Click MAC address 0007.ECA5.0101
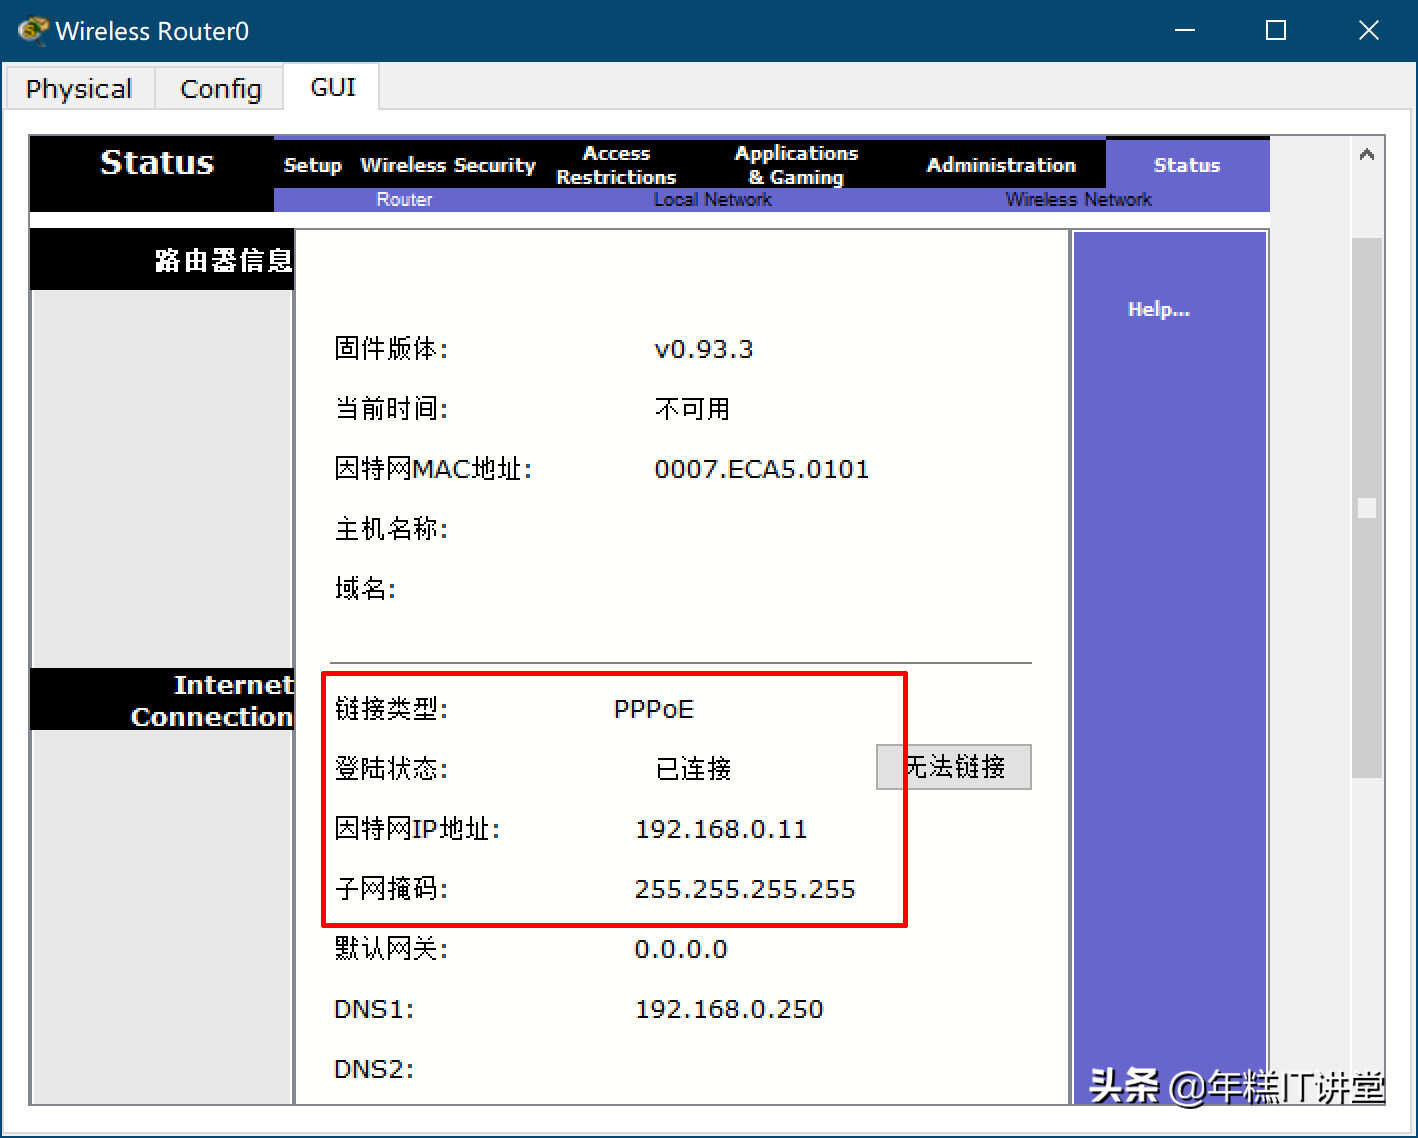Image resolution: width=1418 pixels, height=1138 pixels. point(761,469)
